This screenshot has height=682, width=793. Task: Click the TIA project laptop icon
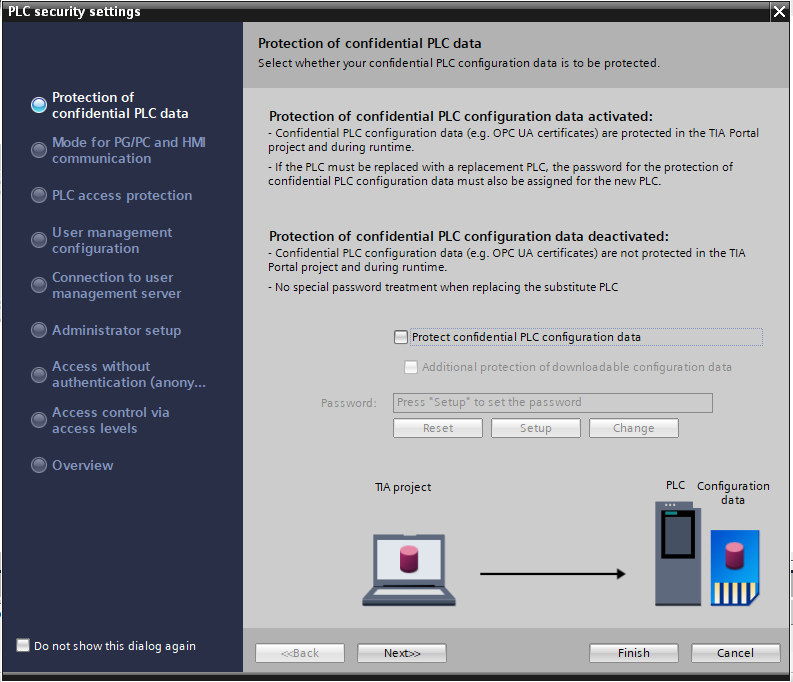point(409,570)
